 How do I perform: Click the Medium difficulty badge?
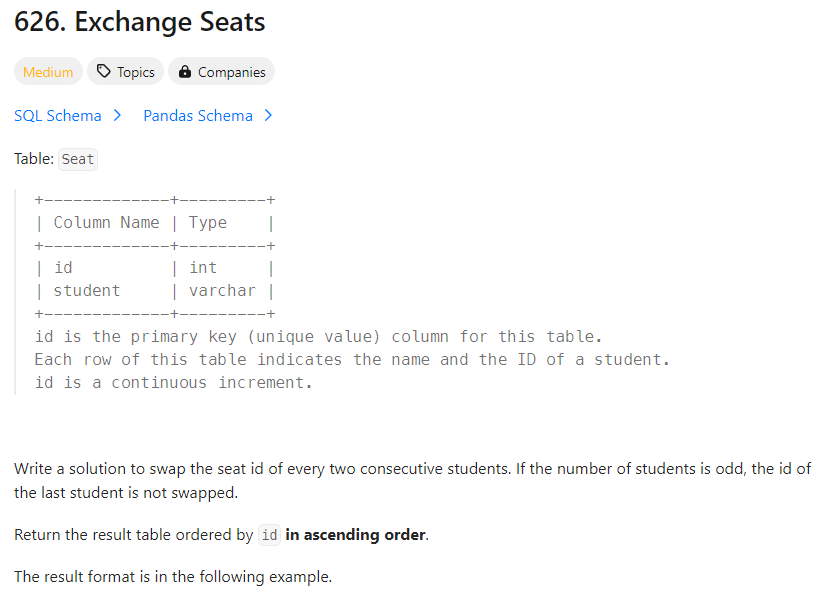48,72
